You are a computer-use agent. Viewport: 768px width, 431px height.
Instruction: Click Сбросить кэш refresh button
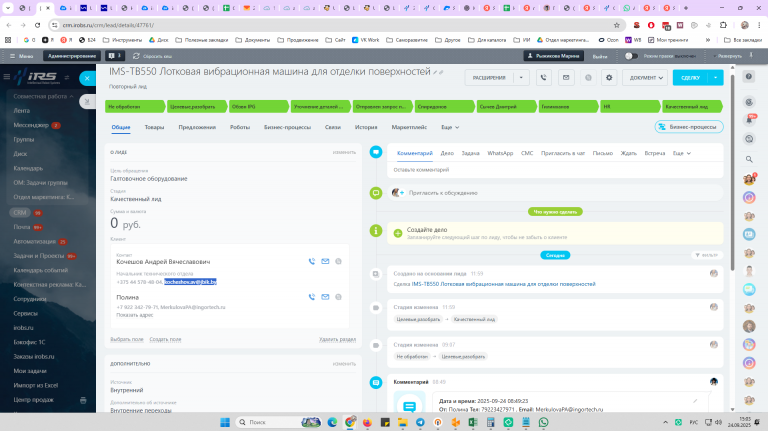click(152, 56)
